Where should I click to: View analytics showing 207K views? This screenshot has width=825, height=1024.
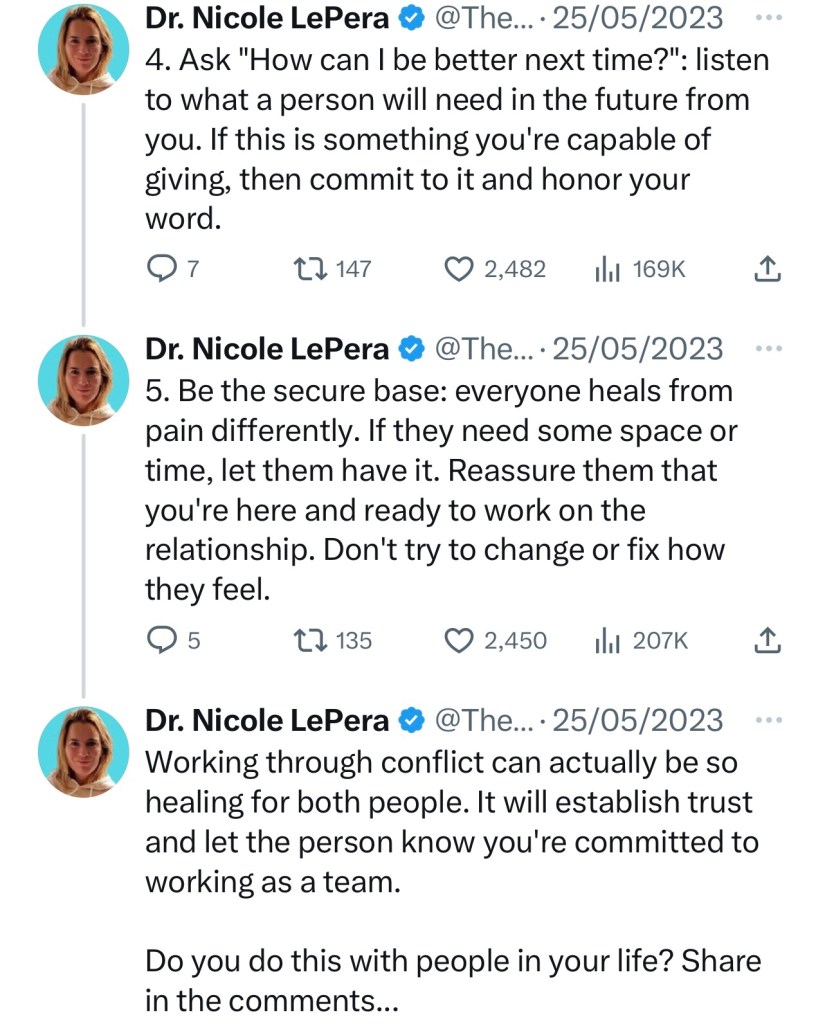(609, 640)
